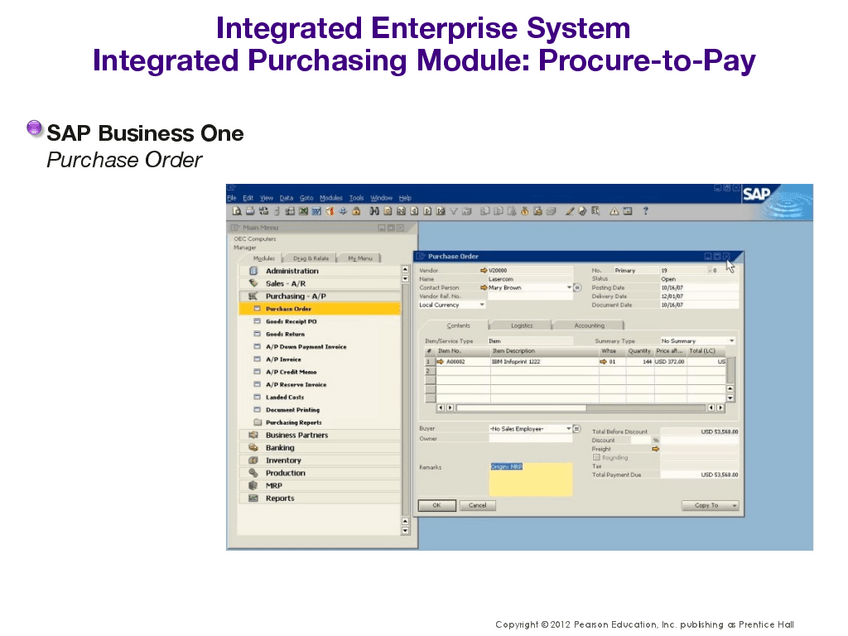Click the Help question mark toolbar icon

(x=645, y=211)
